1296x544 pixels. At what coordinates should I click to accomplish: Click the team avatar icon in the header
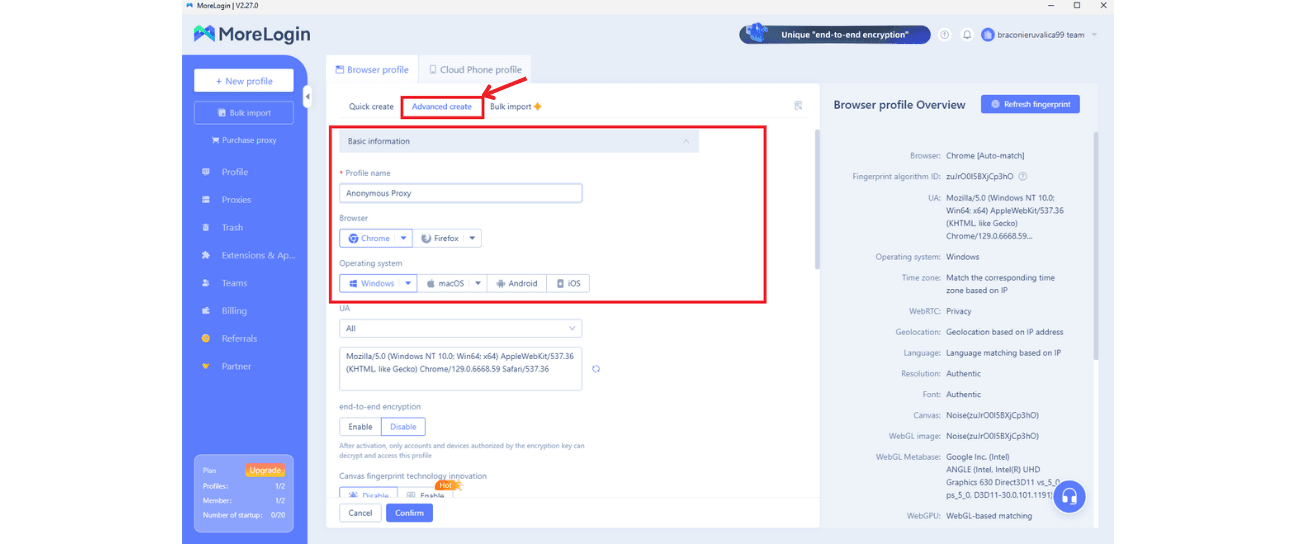(988, 35)
